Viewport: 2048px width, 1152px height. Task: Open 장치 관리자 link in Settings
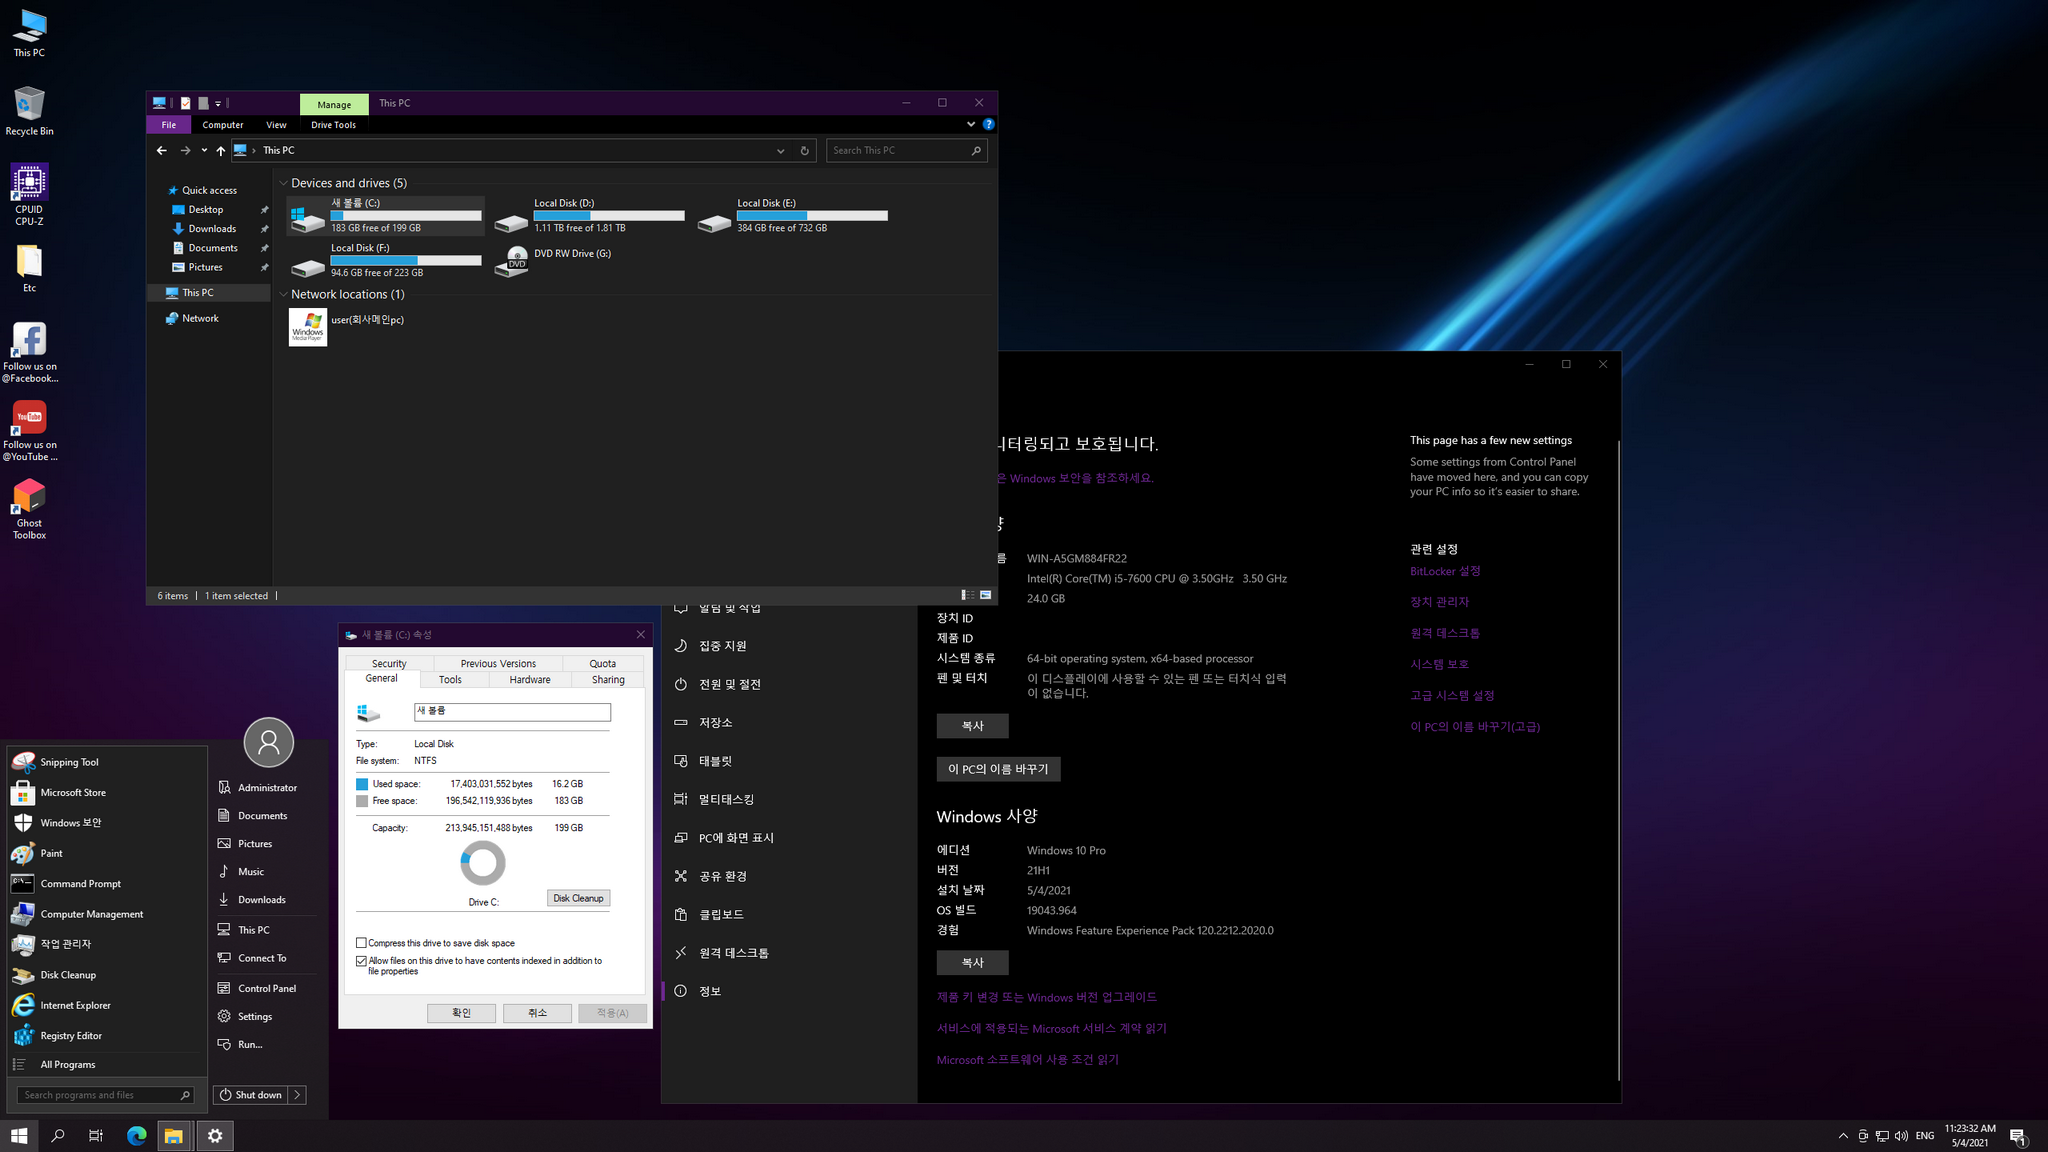coord(1439,602)
